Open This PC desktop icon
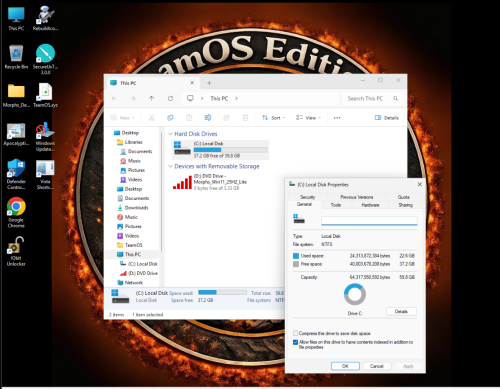Viewport: 500px width, 389px height. click(16, 19)
